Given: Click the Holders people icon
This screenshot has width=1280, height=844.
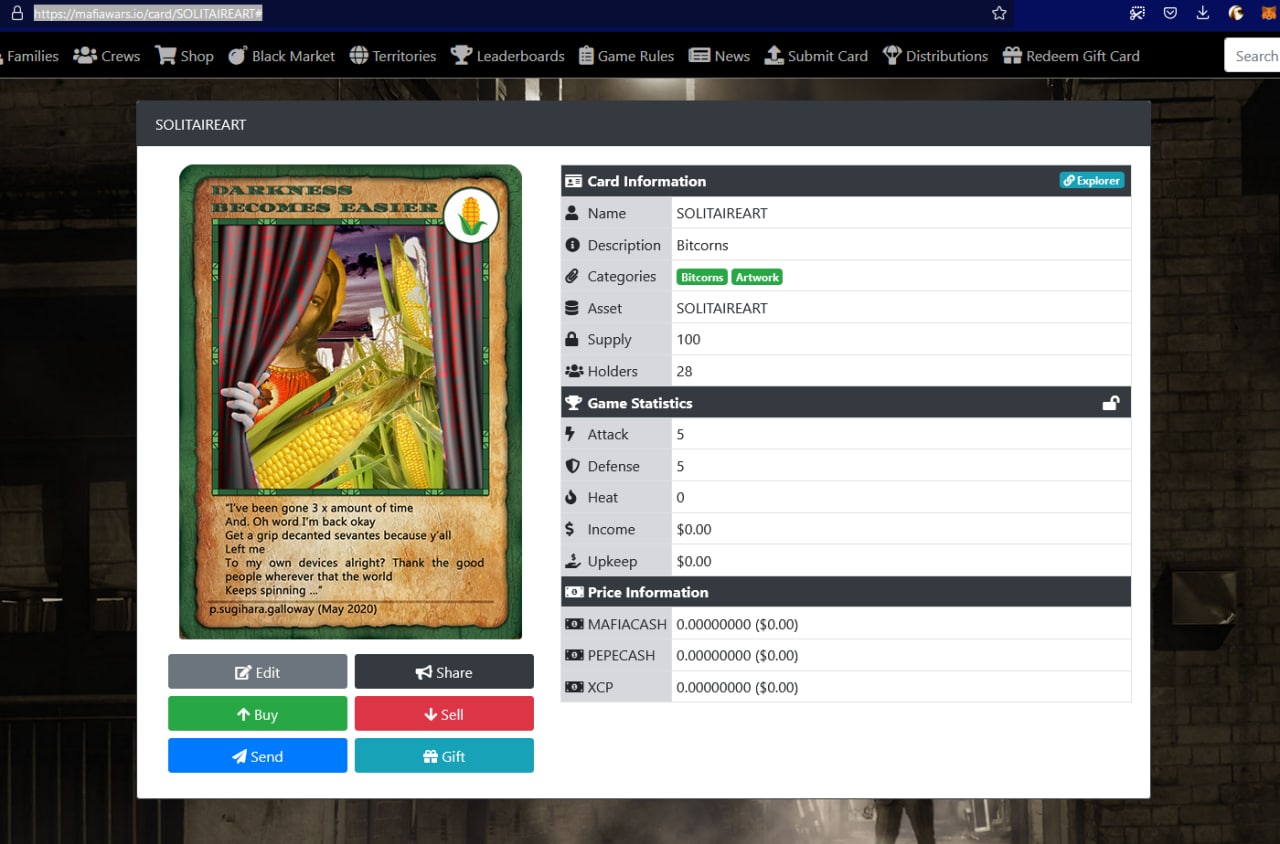Looking at the screenshot, I should click(x=574, y=371).
